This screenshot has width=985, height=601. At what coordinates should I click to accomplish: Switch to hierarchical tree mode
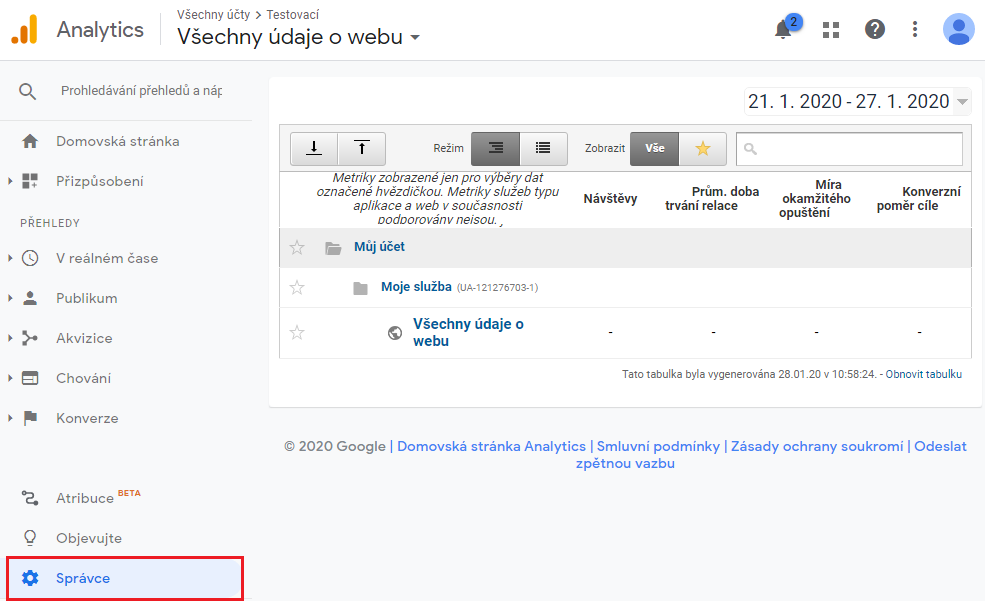(x=495, y=148)
